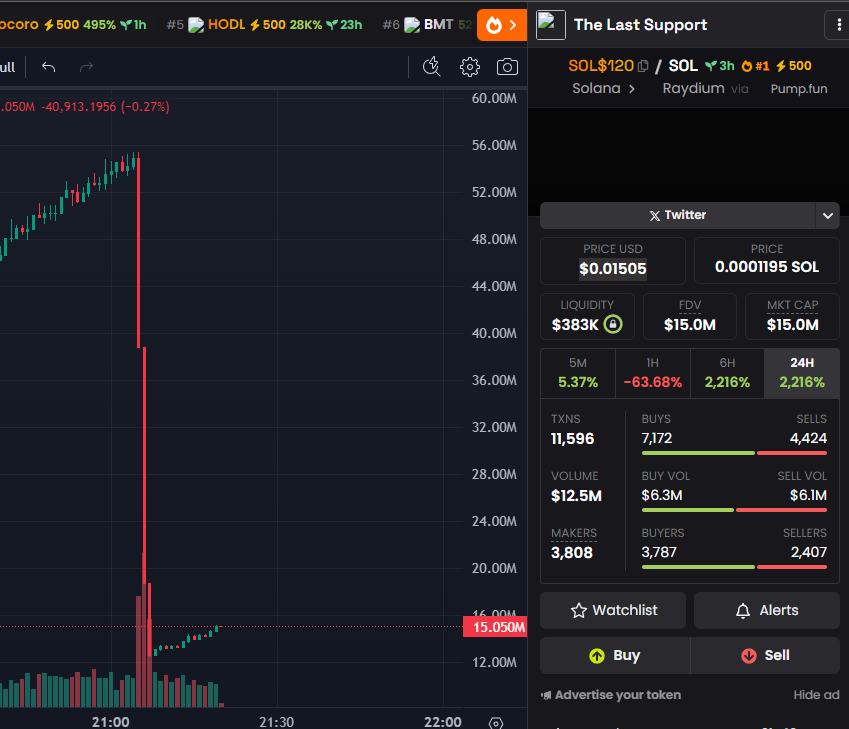This screenshot has width=849, height=729.
Task: Select the 1H timeframe tab
Action: pyautogui.click(x=652, y=373)
